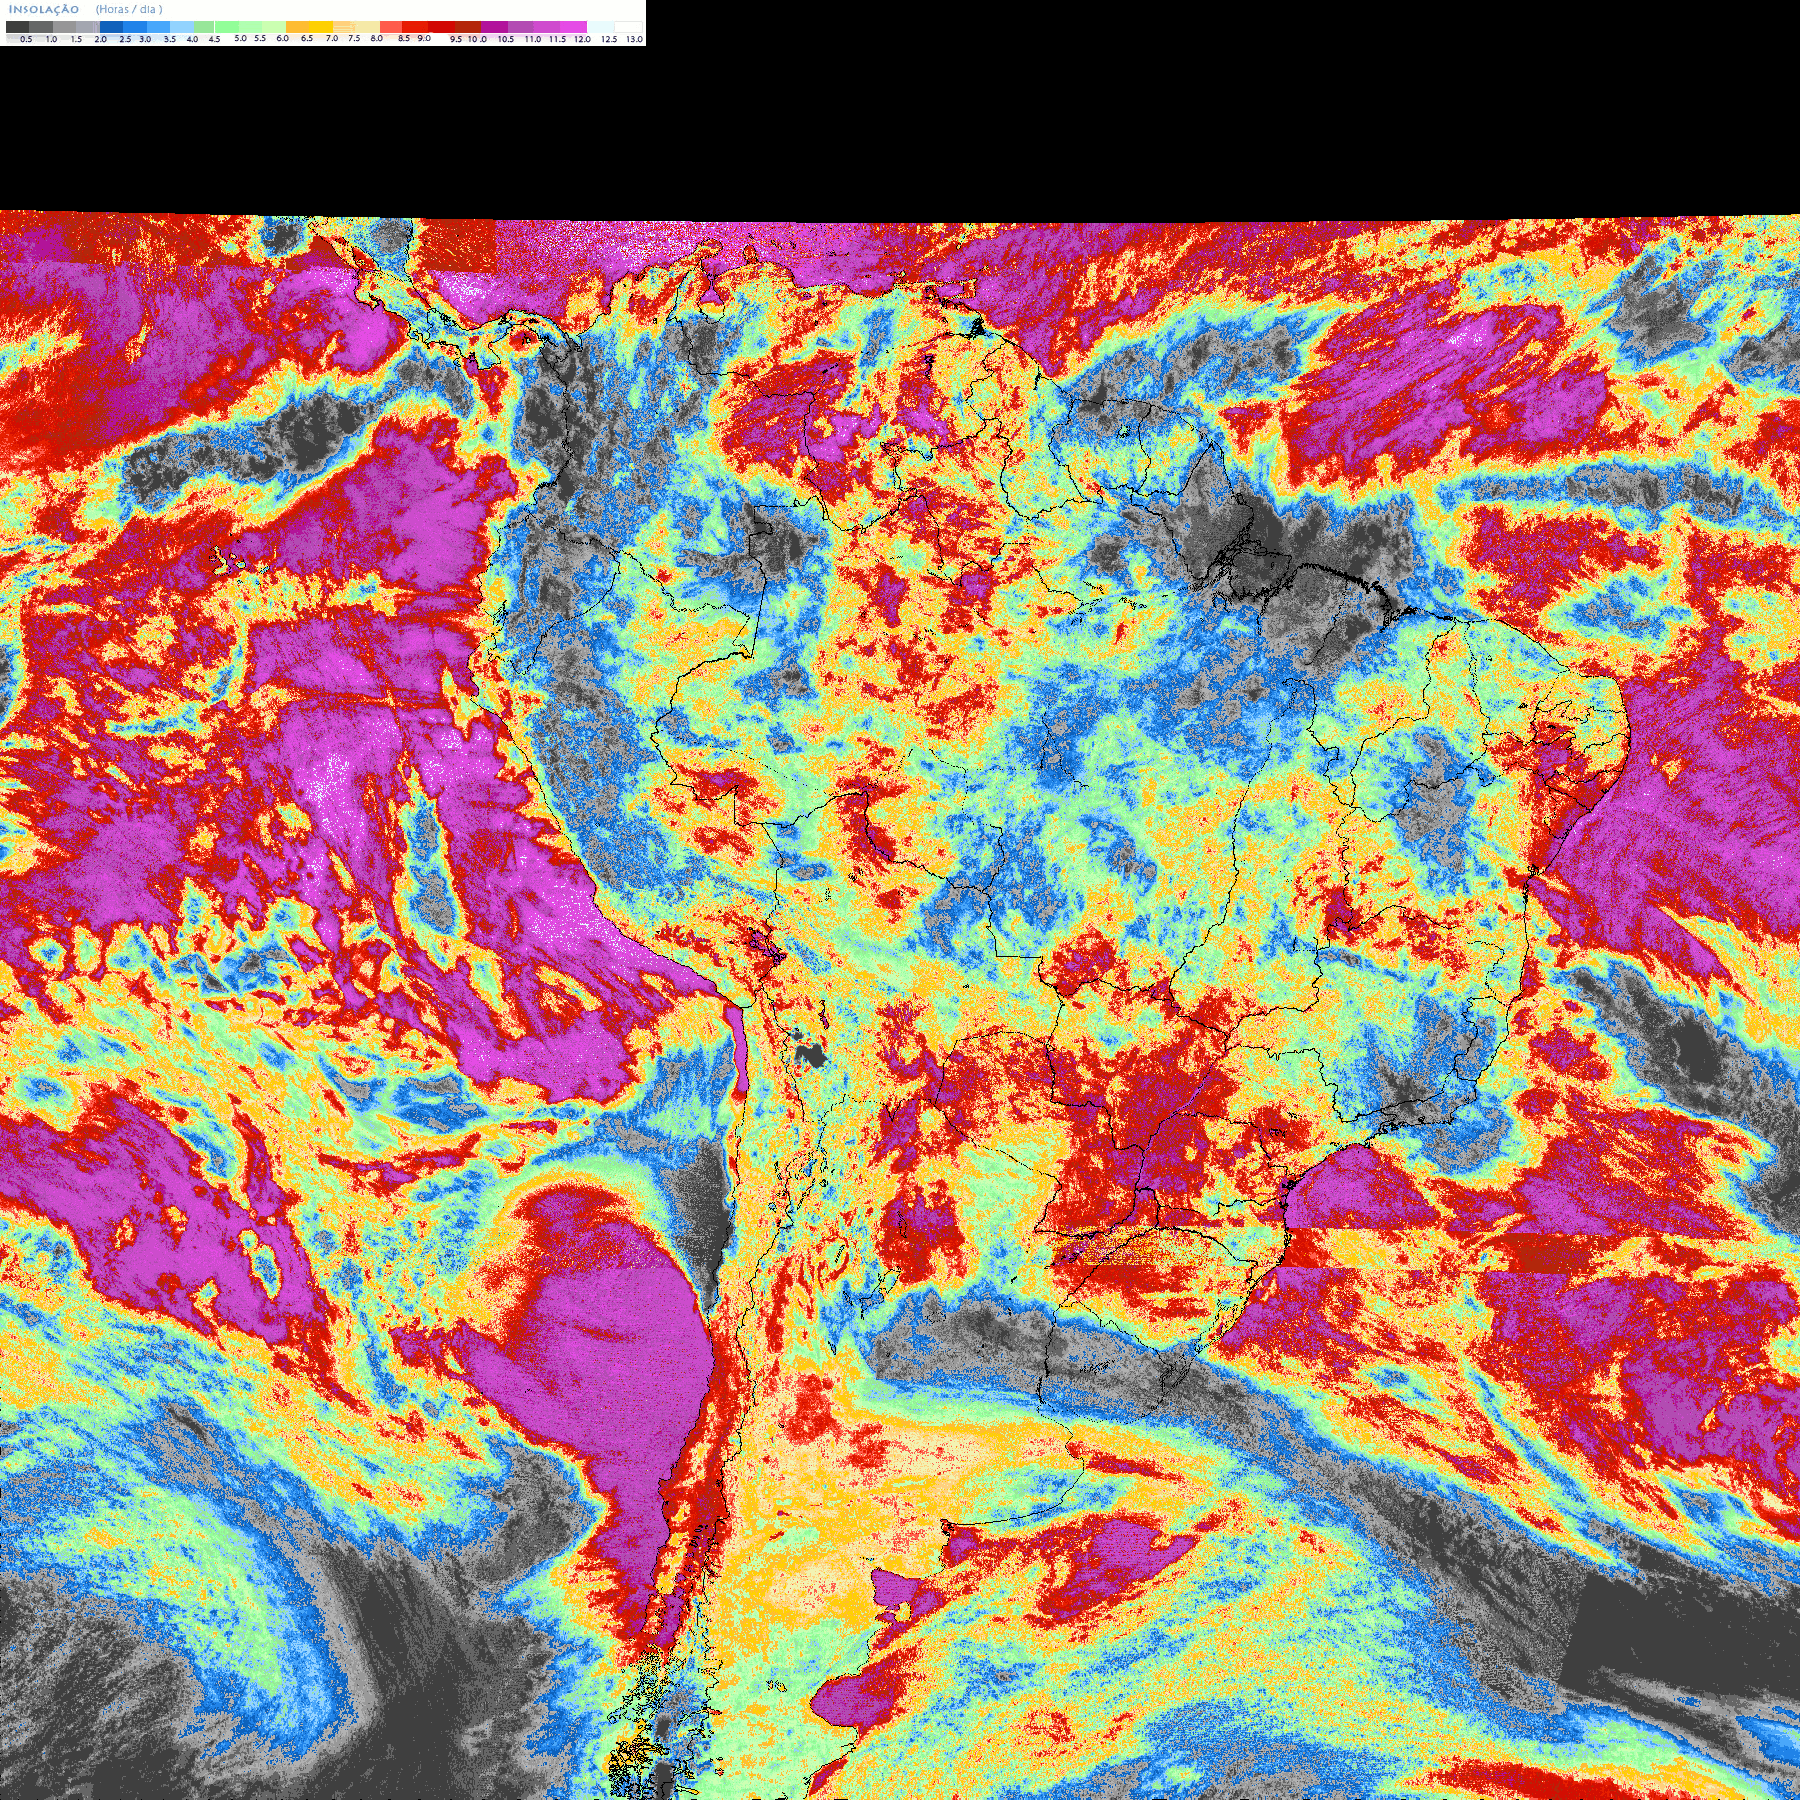1800x1800 pixels.
Task: Click the 11.0 legend value
Action: tap(533, 39)
